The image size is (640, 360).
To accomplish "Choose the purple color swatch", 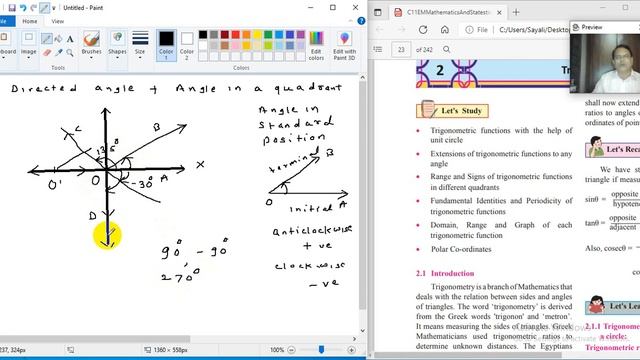I will tap(301, 35).
